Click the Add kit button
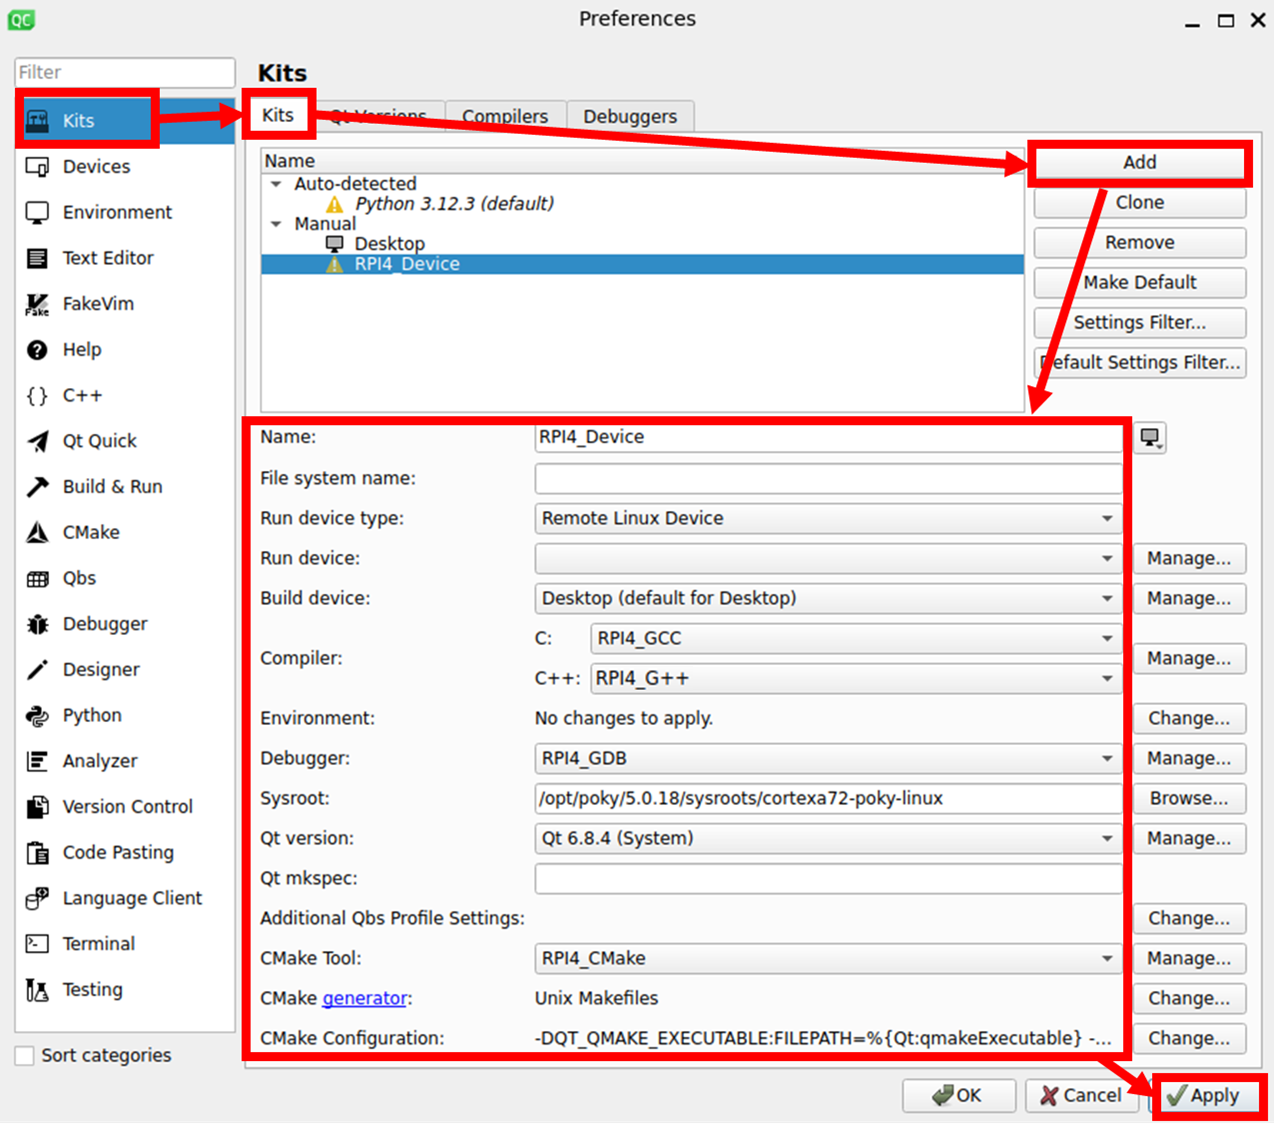1274x1125 pixels. coord(1140,162)
